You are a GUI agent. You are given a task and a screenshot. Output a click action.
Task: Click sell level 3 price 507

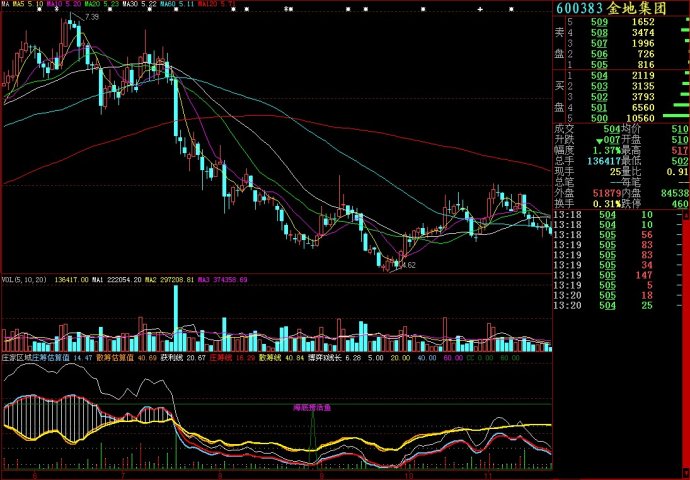[x=599, y=43]
